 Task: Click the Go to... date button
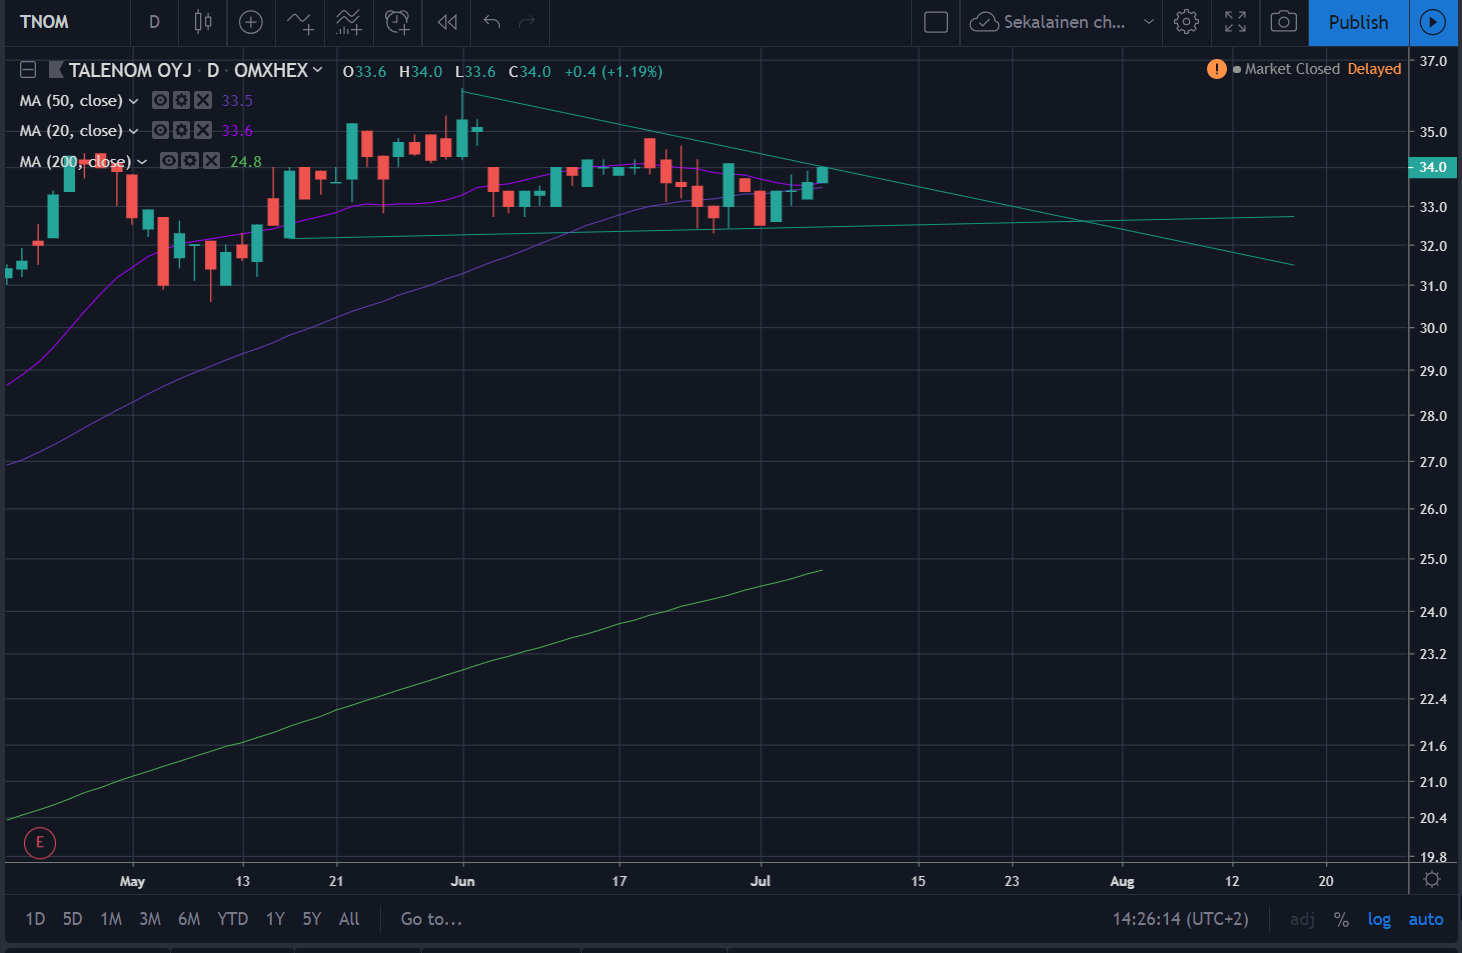(431, 919)
